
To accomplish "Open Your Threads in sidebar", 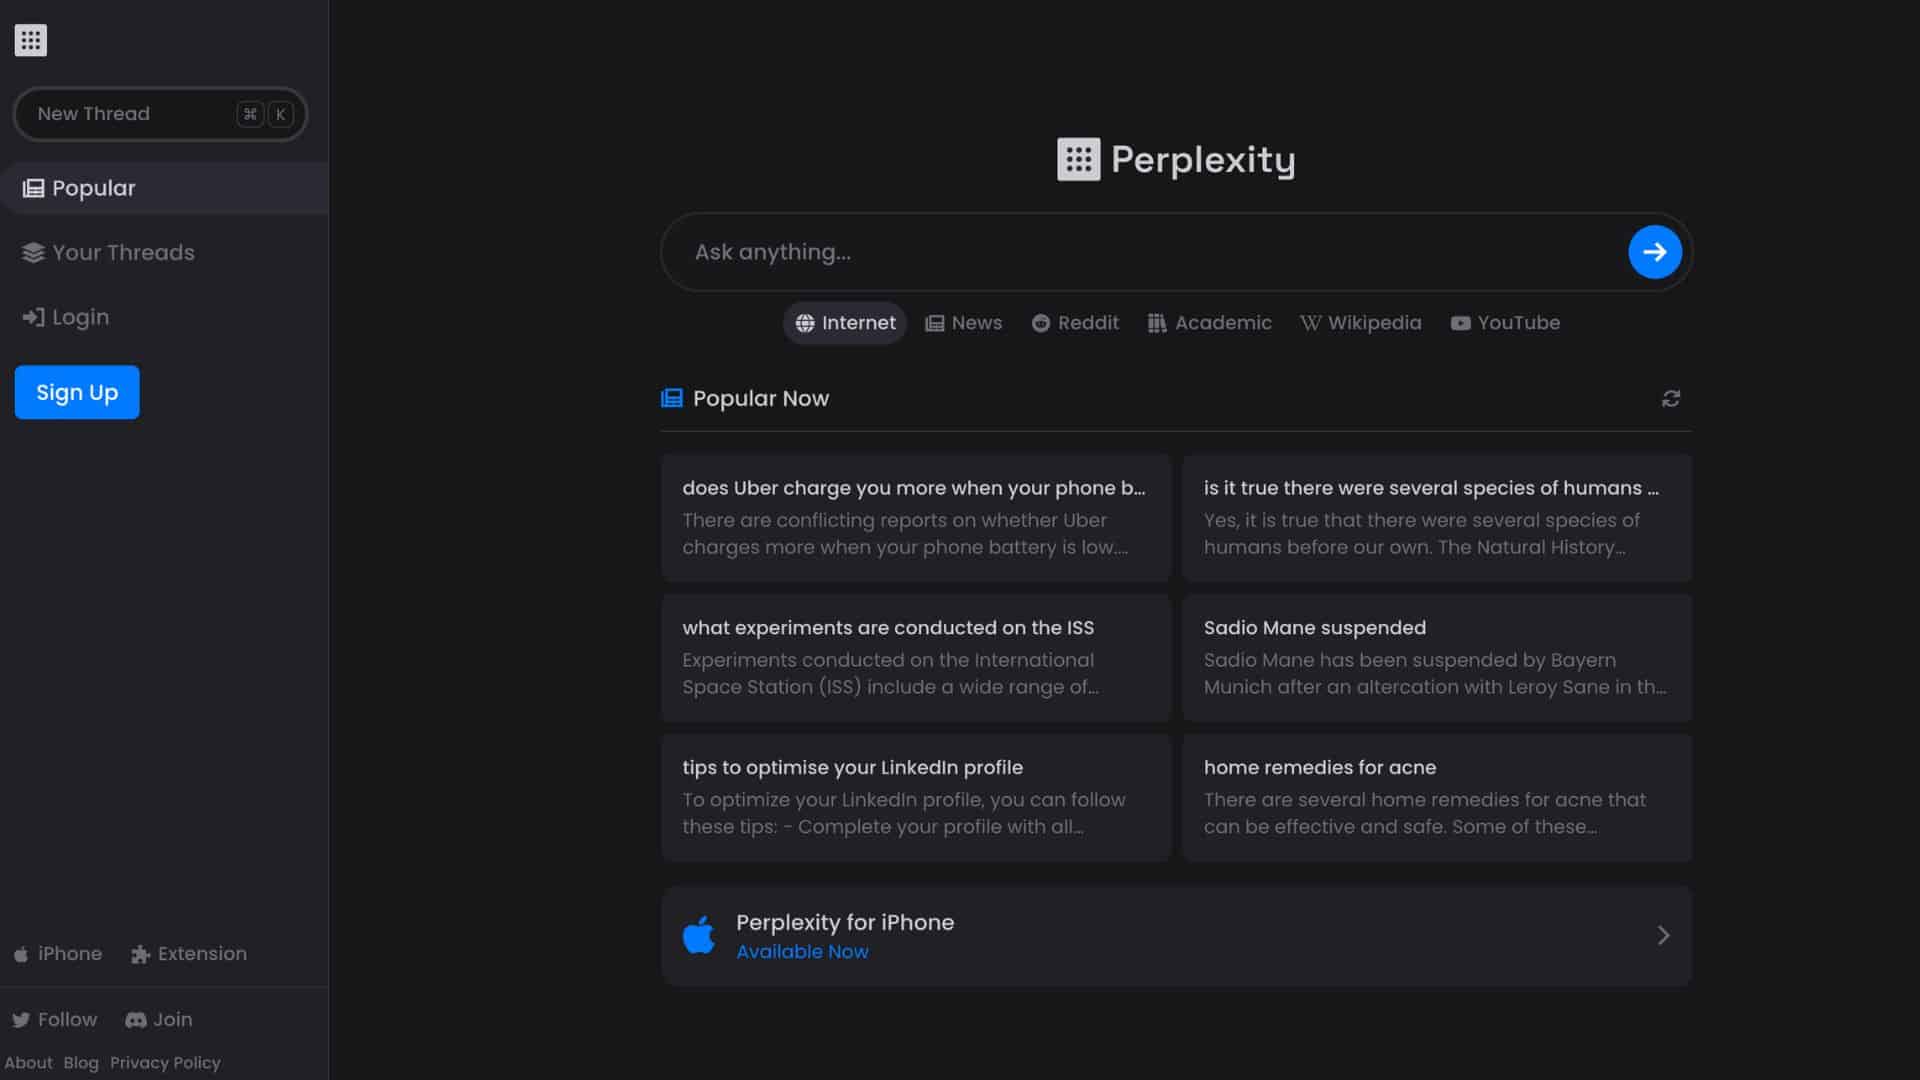I will [108, 253].
